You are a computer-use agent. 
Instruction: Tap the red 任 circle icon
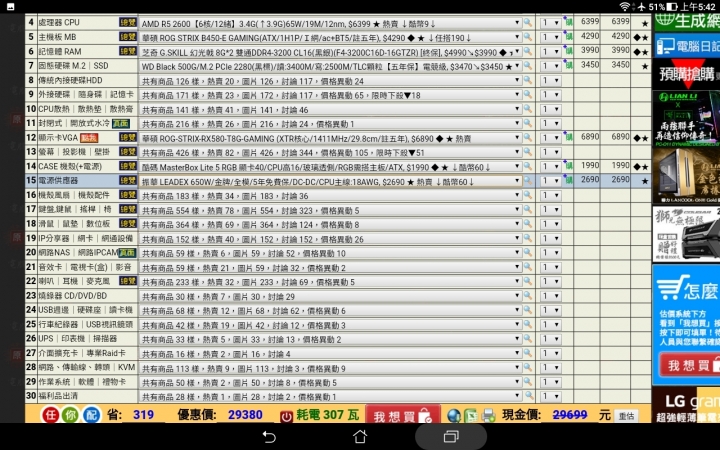tap(51, 415)
